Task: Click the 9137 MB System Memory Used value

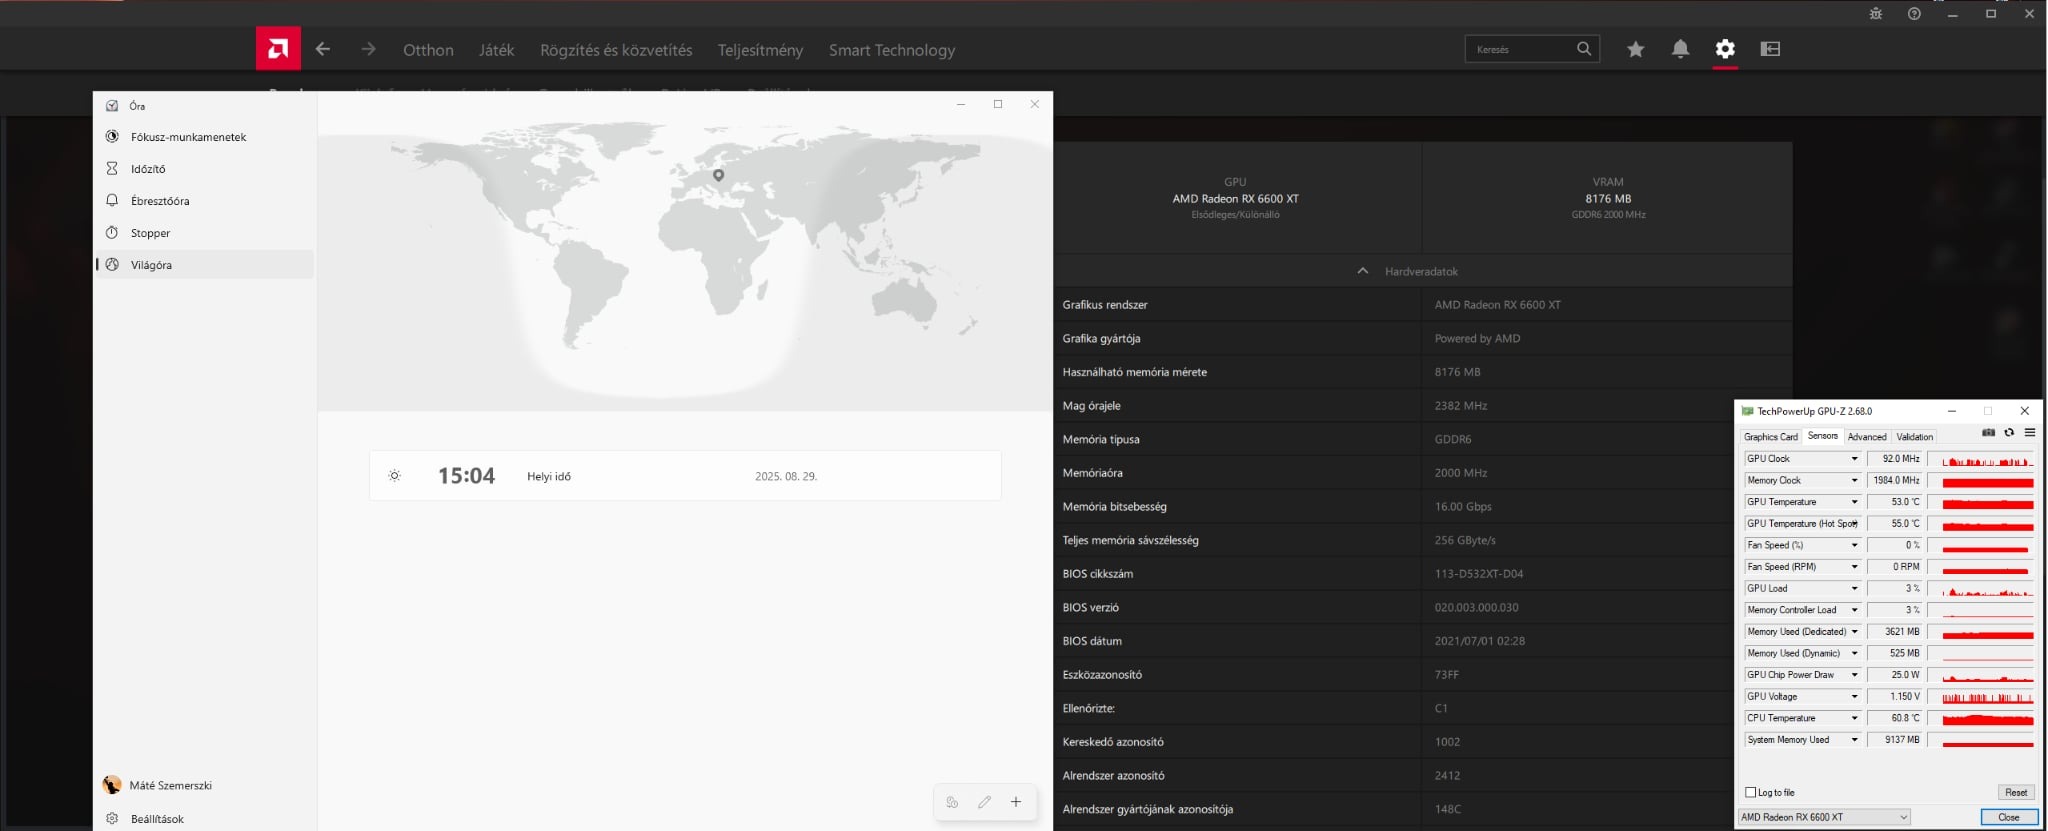Action: (x=1895, y=740)
